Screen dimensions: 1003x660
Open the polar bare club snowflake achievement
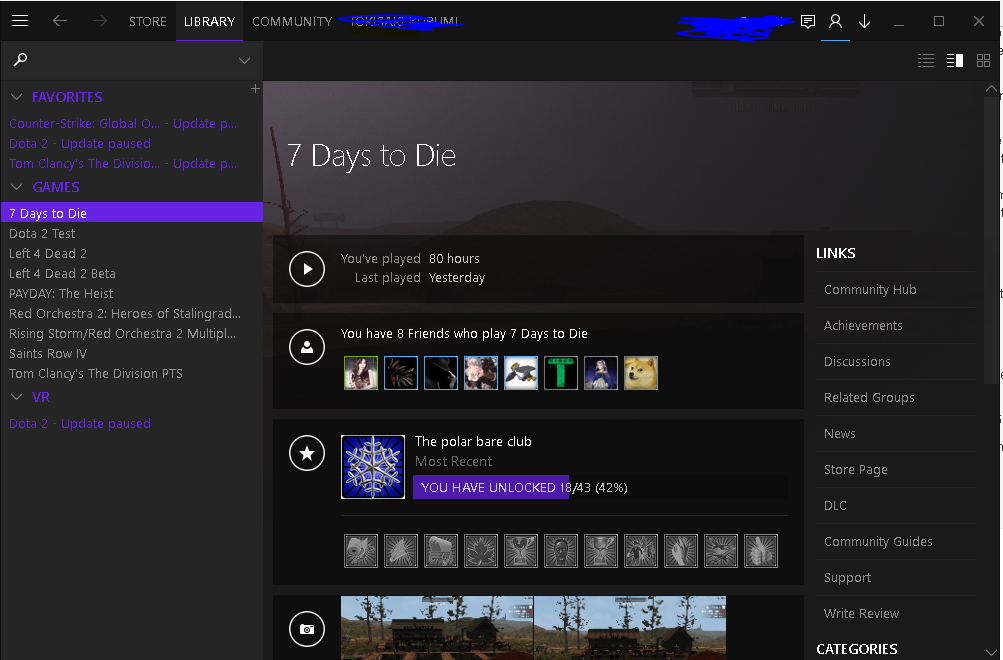(x=373, y=467)
